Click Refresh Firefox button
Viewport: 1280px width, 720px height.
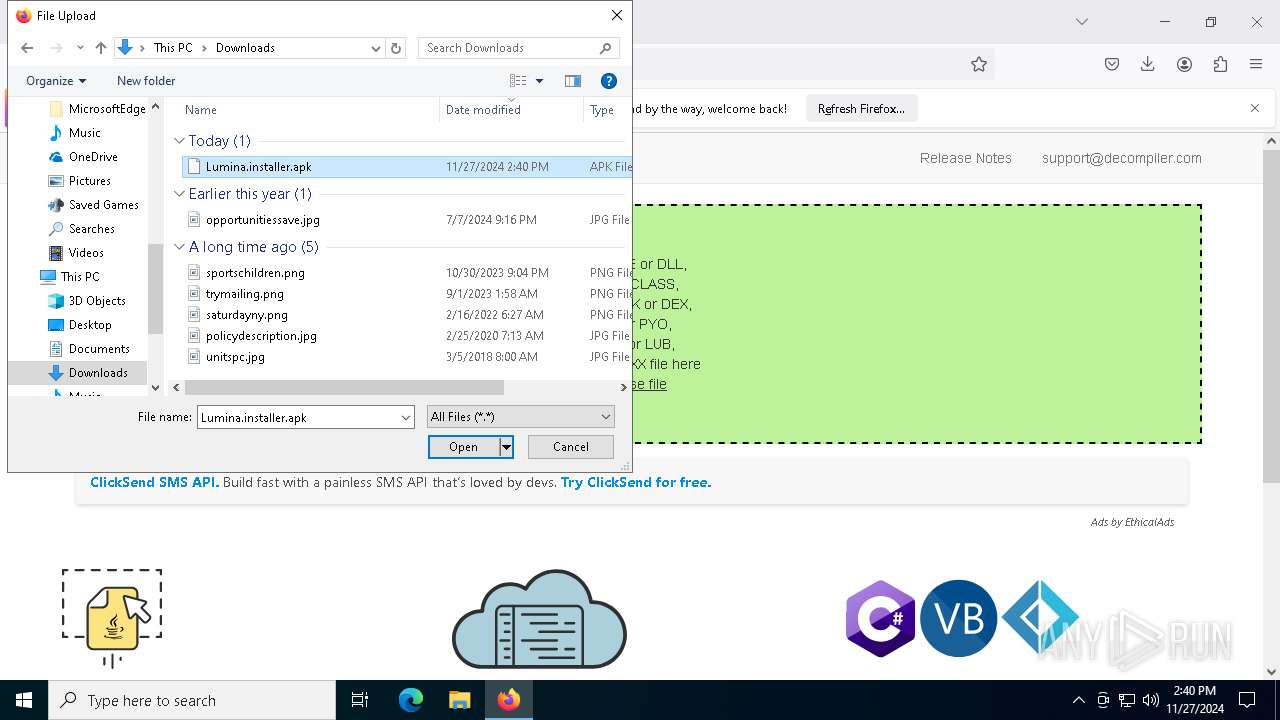coord(861,109)
